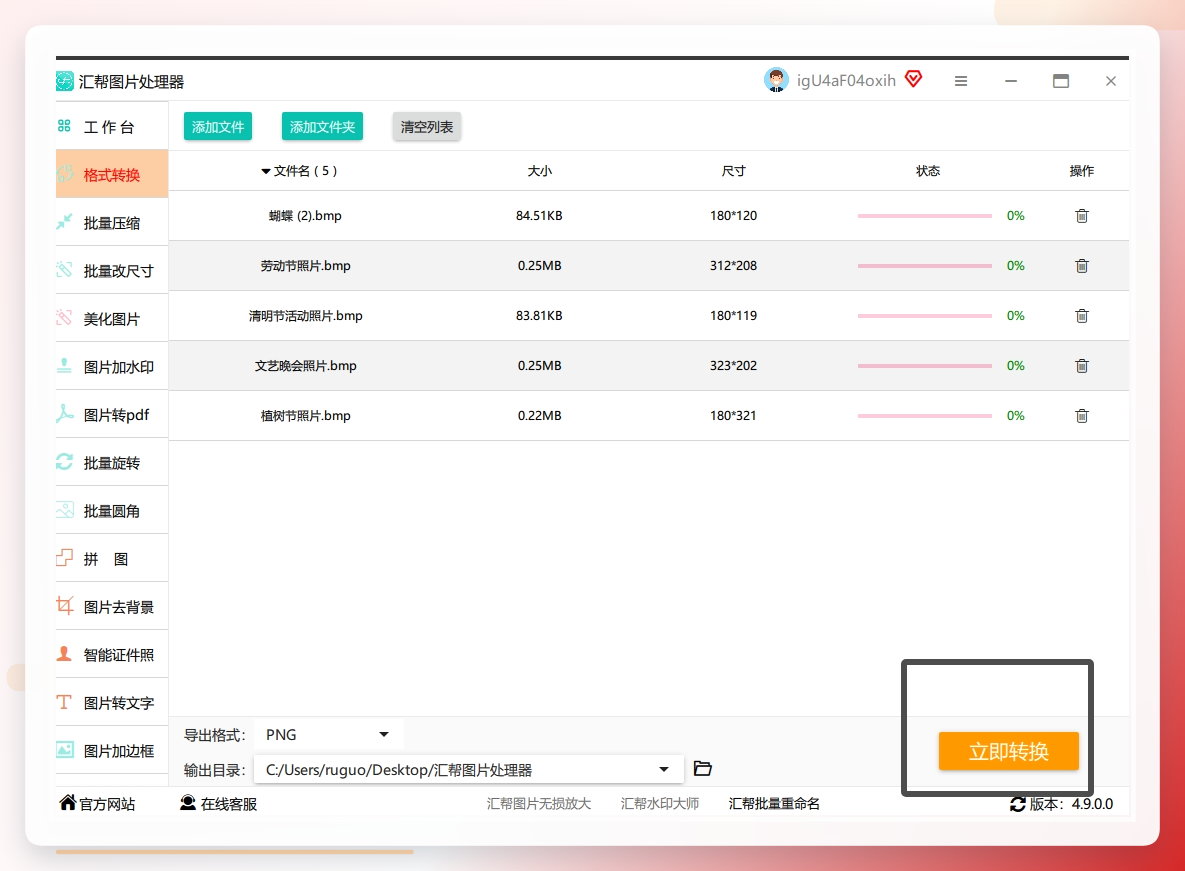The height and width of the screenshot is (871, 1185).
Task: Click the 尺寸 column header
Action: pos(733,171)
